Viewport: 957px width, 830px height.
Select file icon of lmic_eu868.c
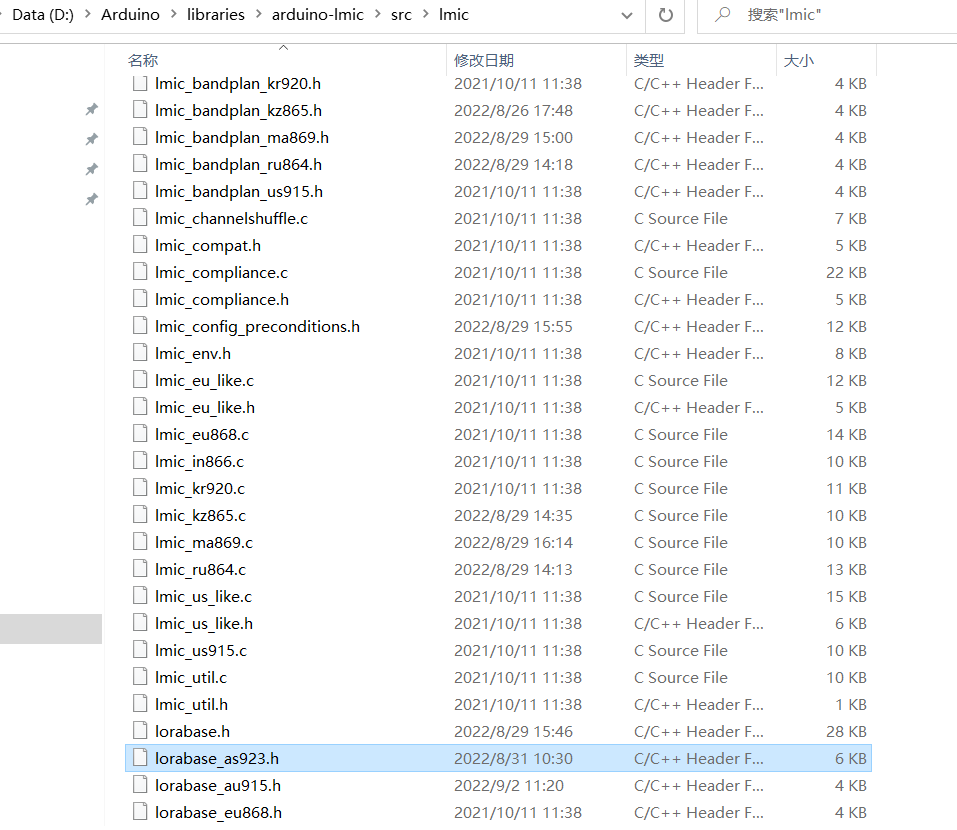pos(140,434)
